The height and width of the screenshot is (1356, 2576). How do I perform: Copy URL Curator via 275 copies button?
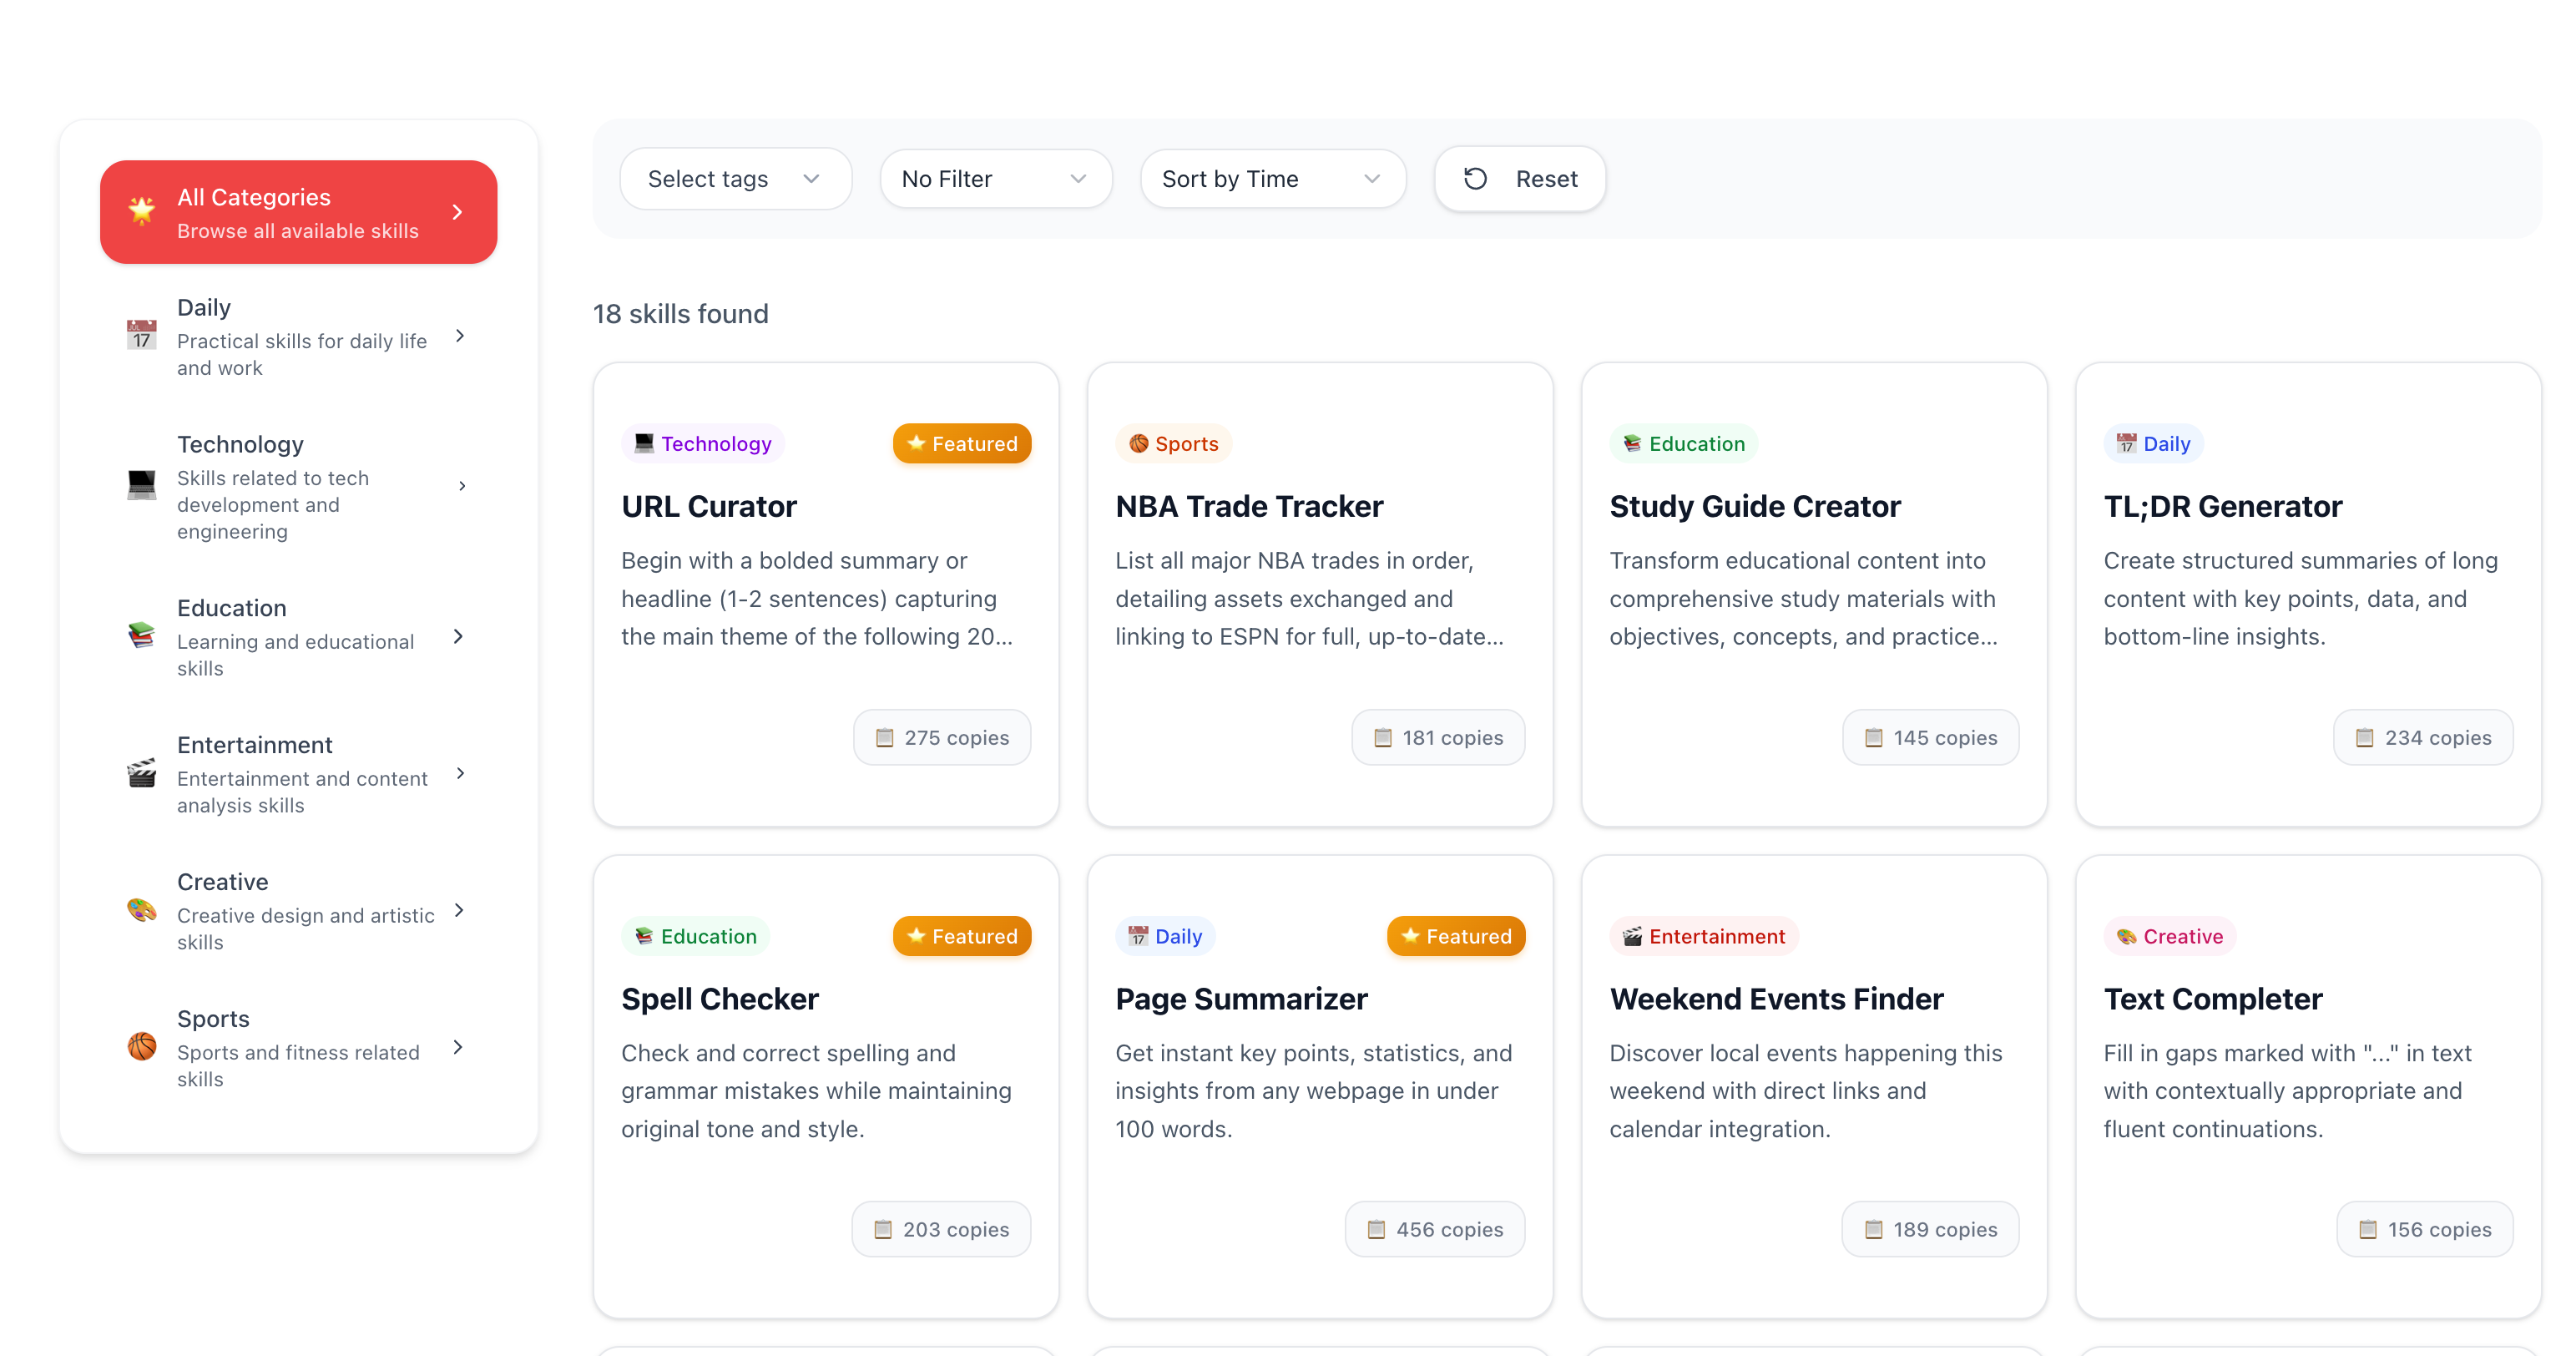941,738
